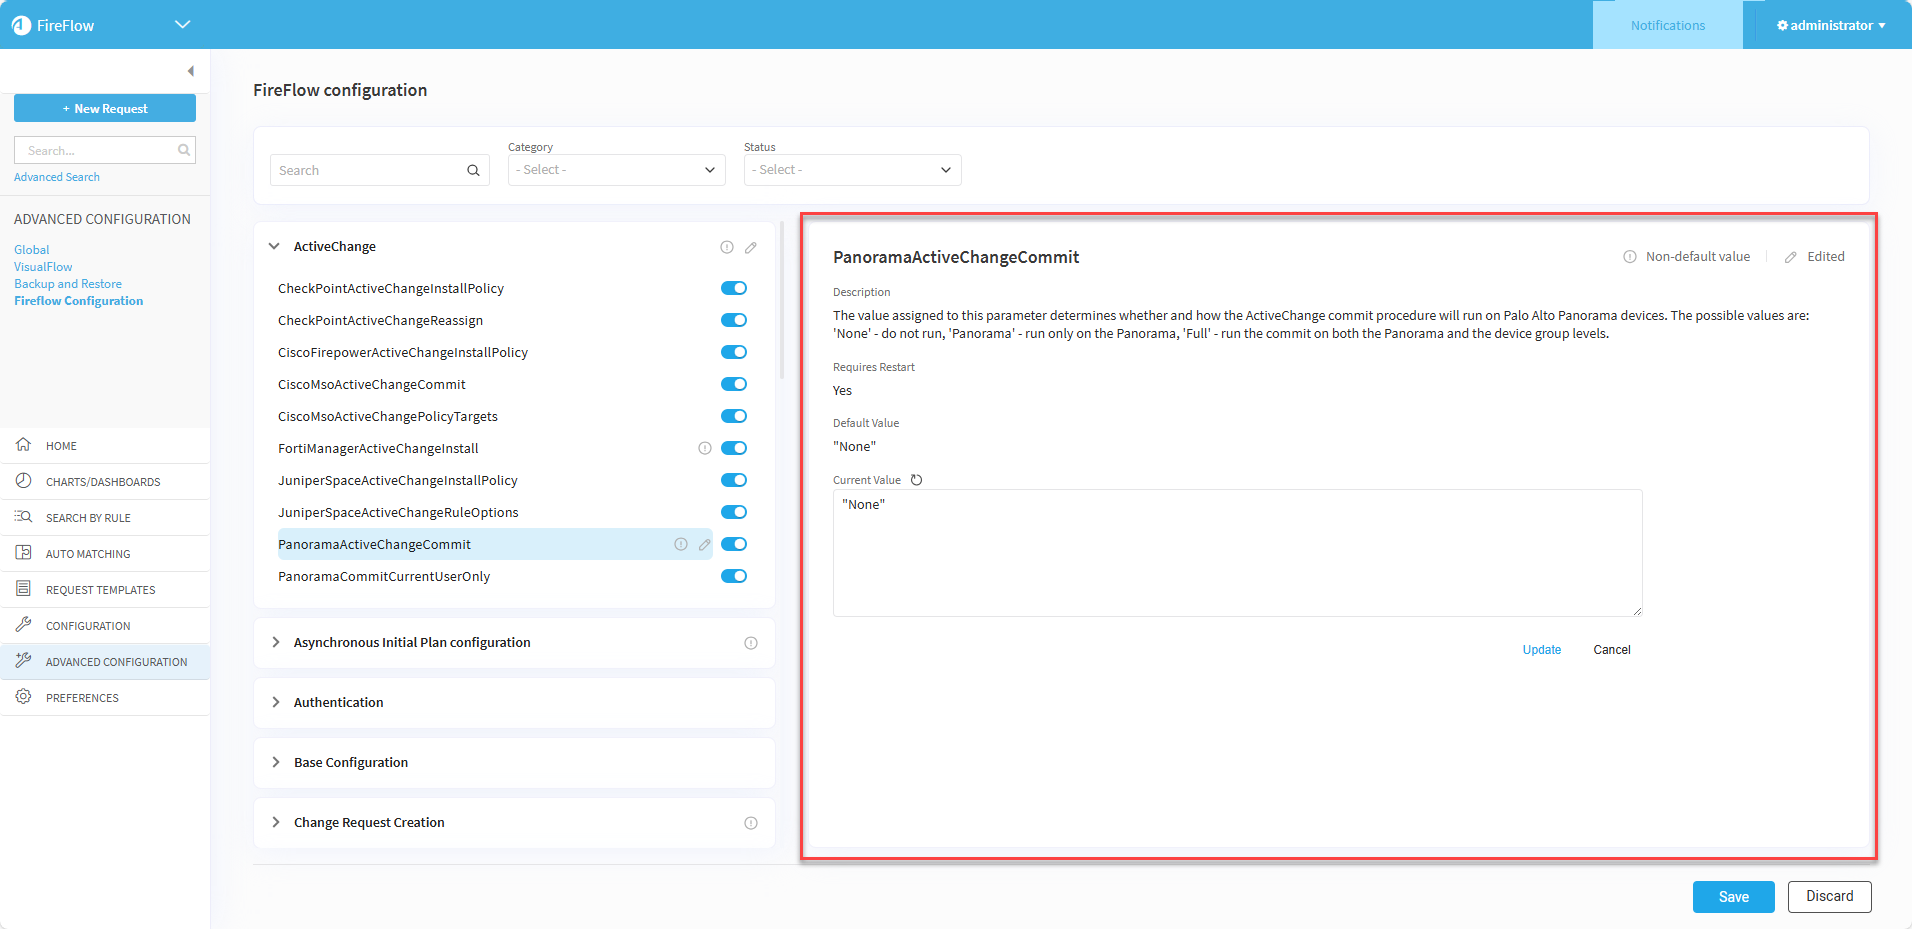Click the pencil icon on PanoramaActiveChangeCommit row
Screen dimensions: 1912x929
[x=705, y=545]
